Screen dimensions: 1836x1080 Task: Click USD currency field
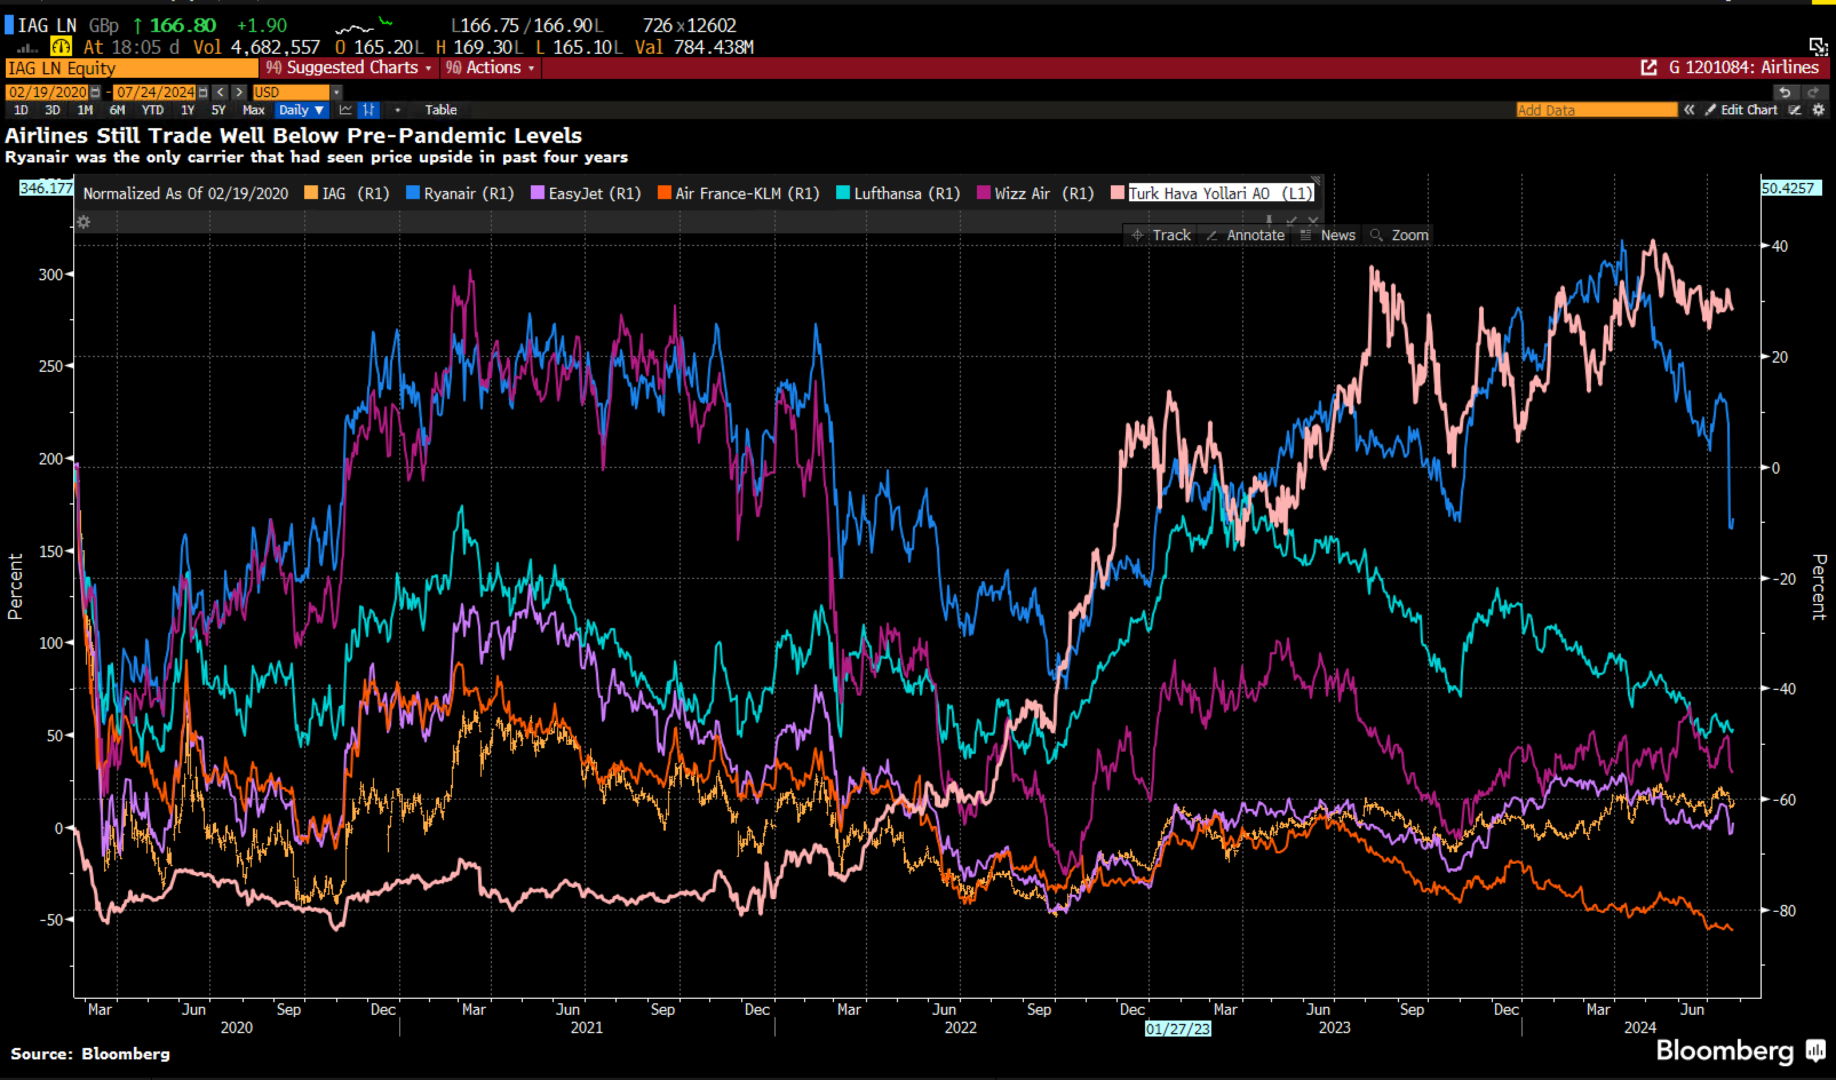pyautogui.click(x=291, y=92)
